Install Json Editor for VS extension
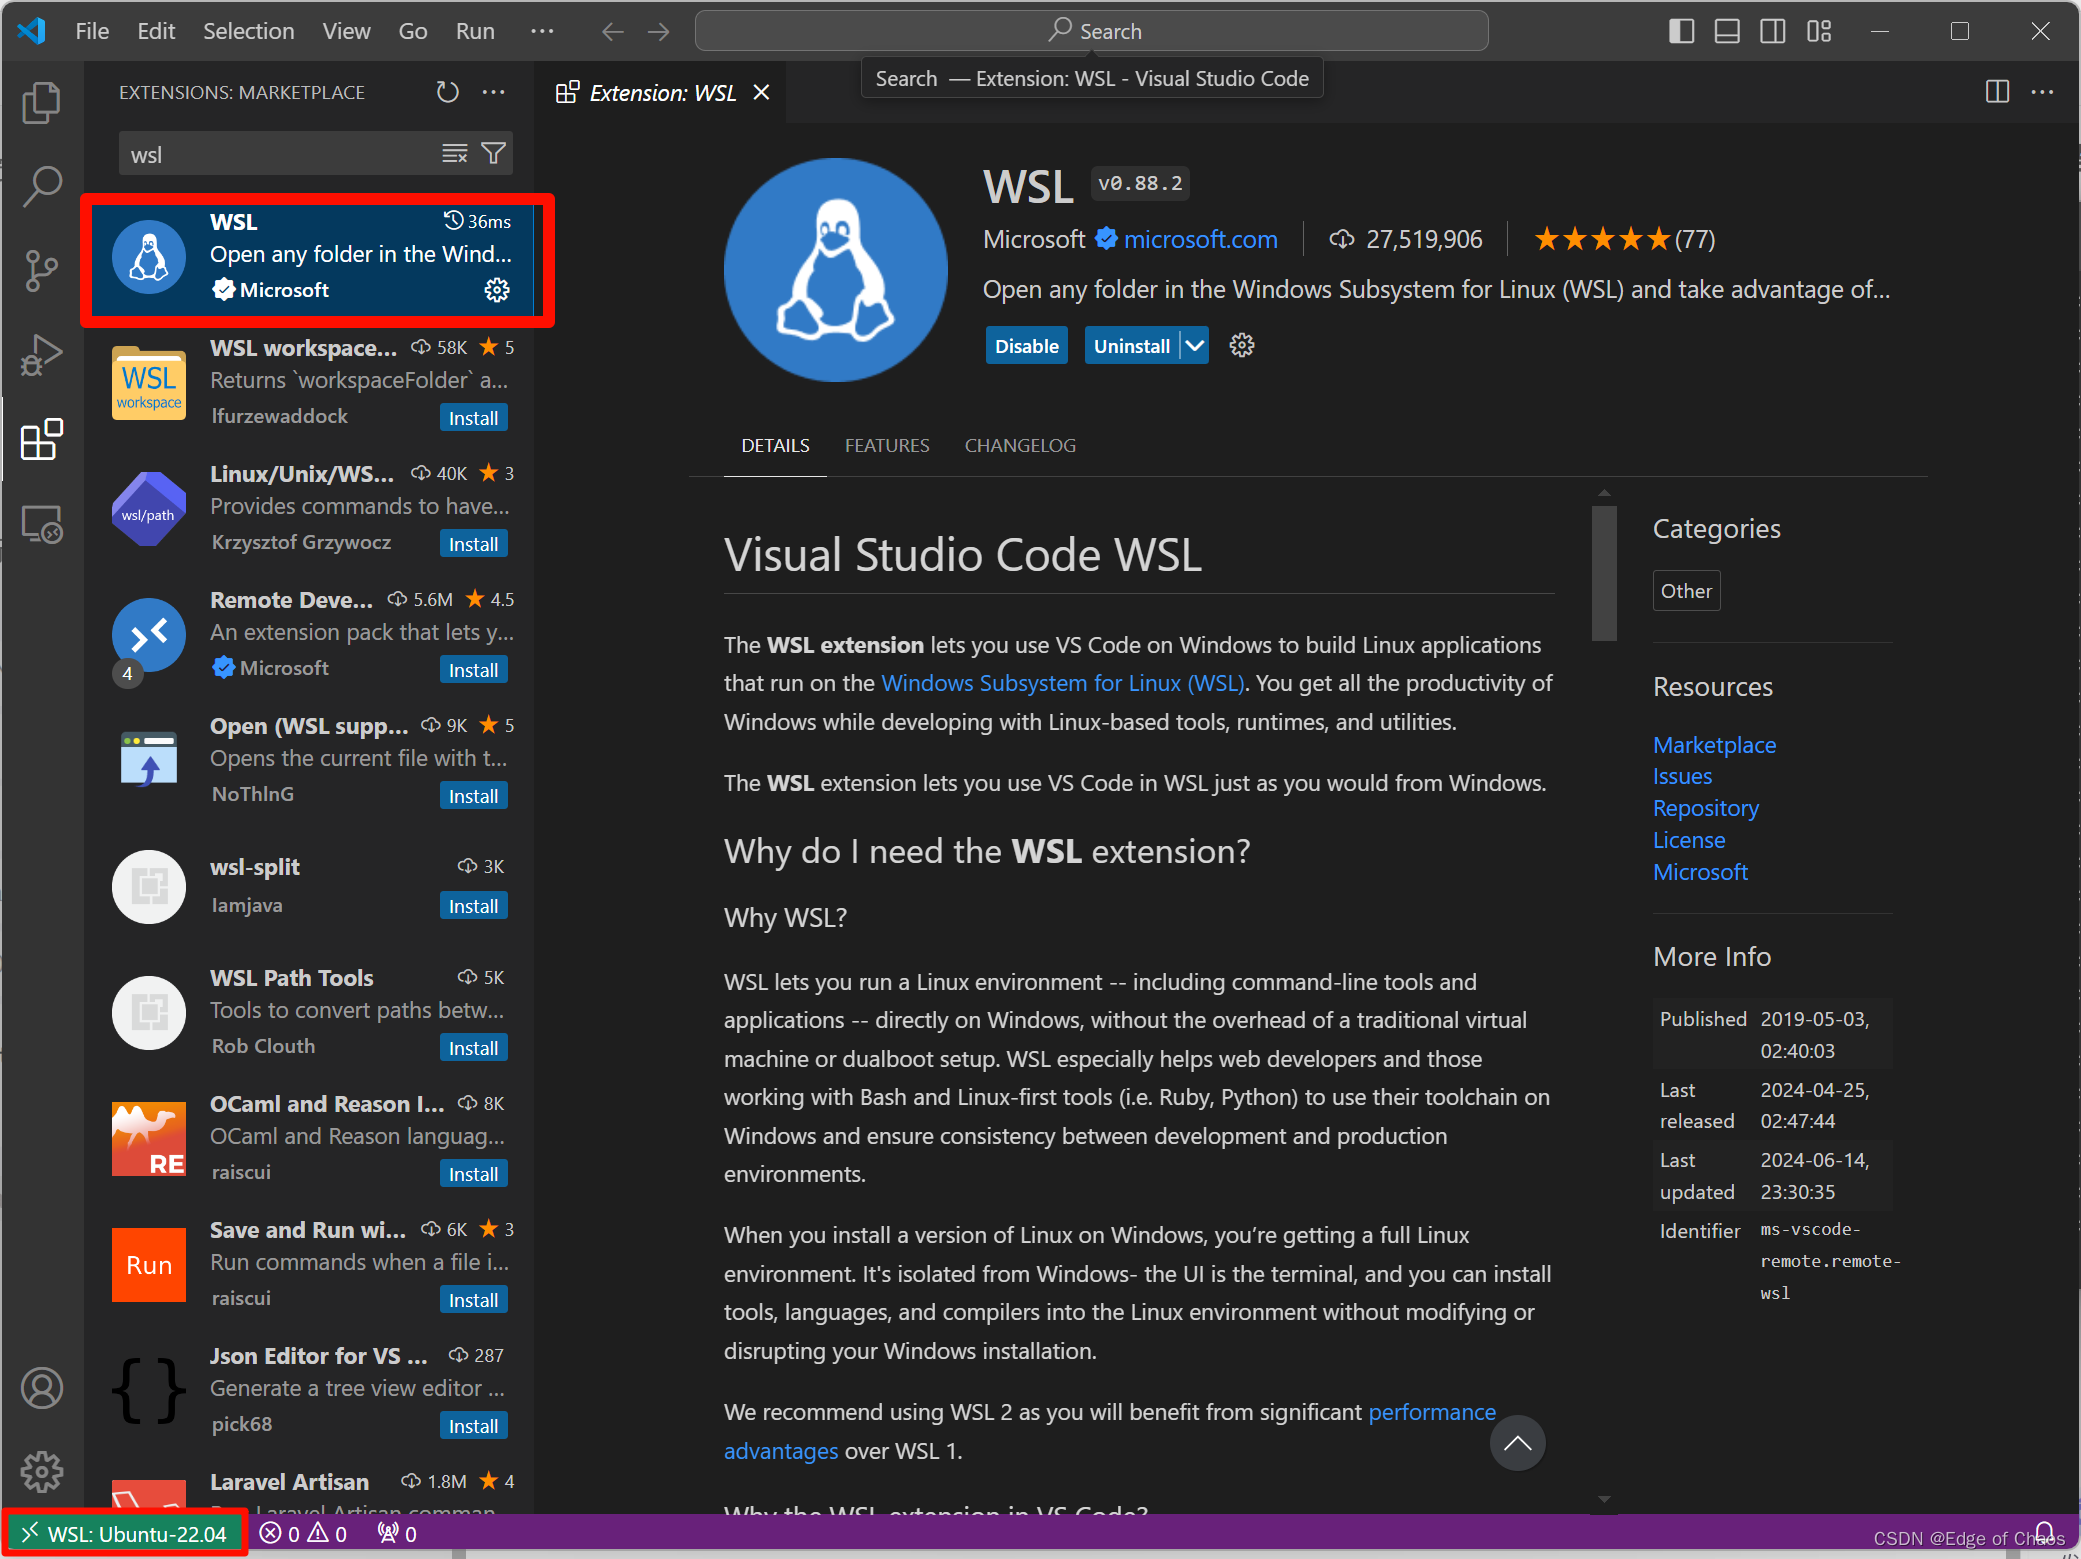 coord(473,1426)
